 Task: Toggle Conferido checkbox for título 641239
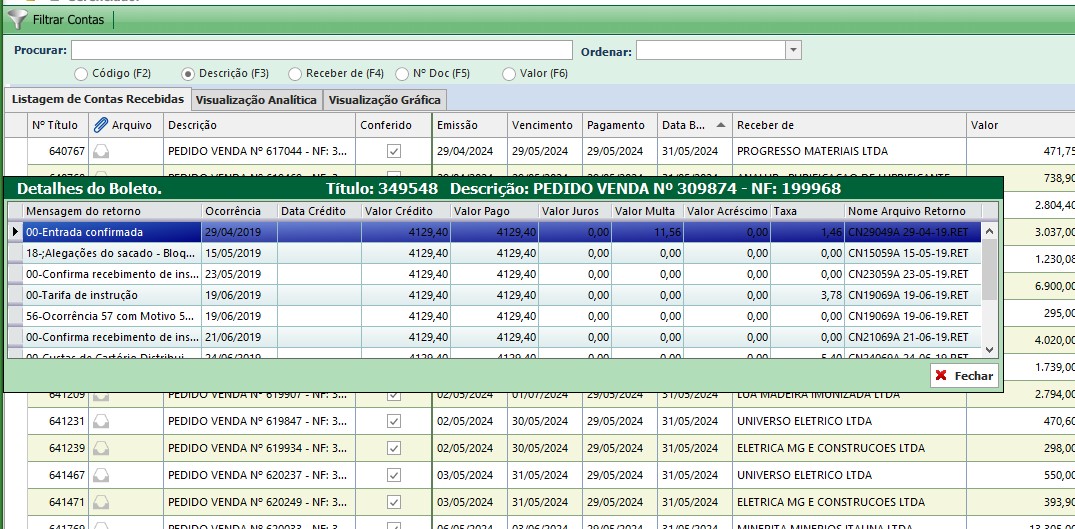point(394,448)
